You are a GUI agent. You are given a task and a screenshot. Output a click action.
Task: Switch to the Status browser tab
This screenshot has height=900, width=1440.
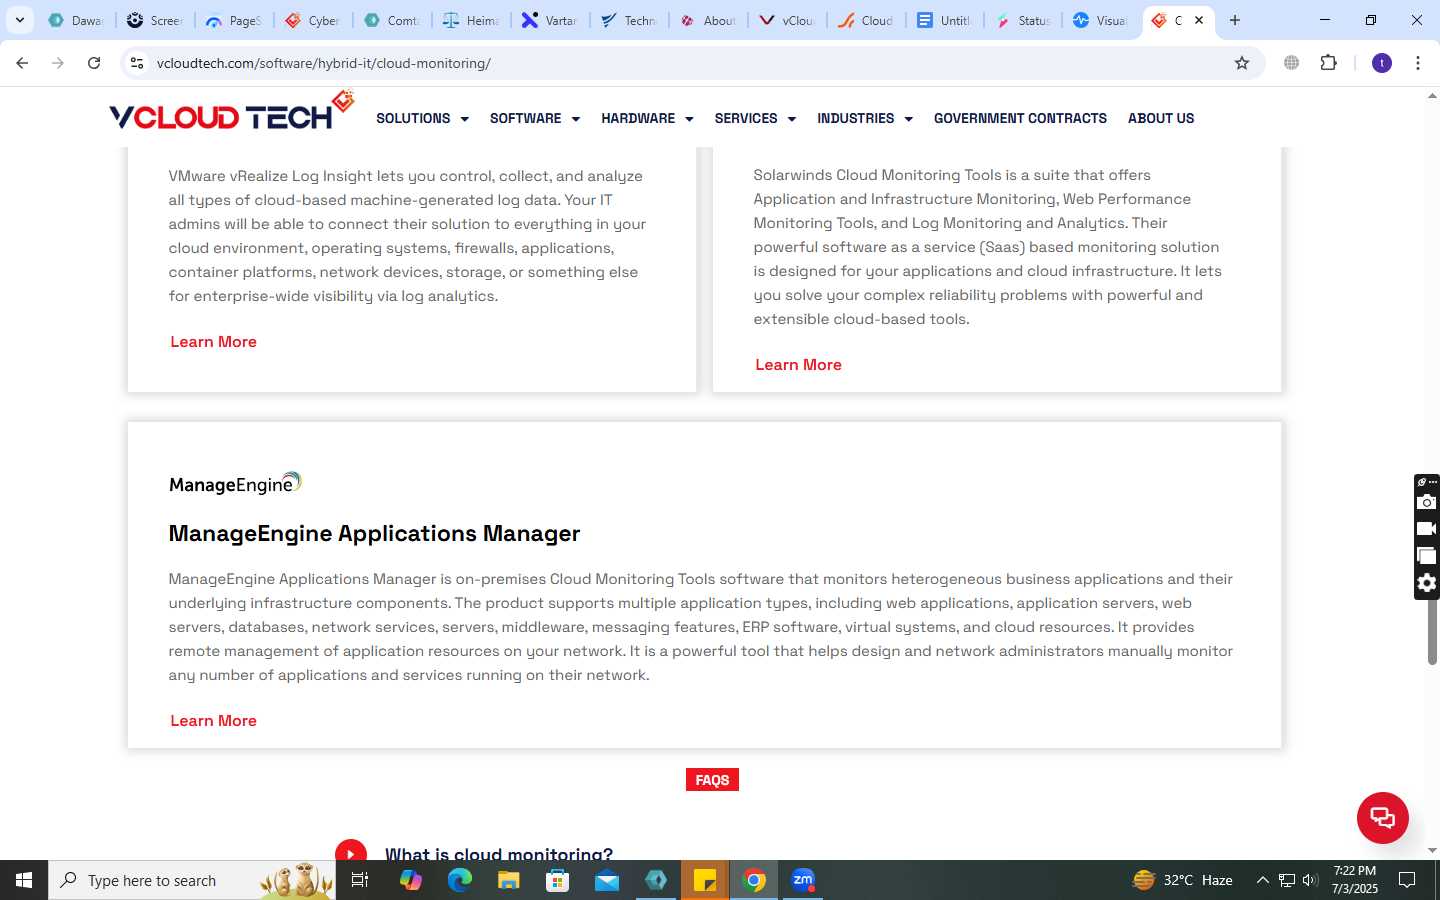coord(1023,20)
